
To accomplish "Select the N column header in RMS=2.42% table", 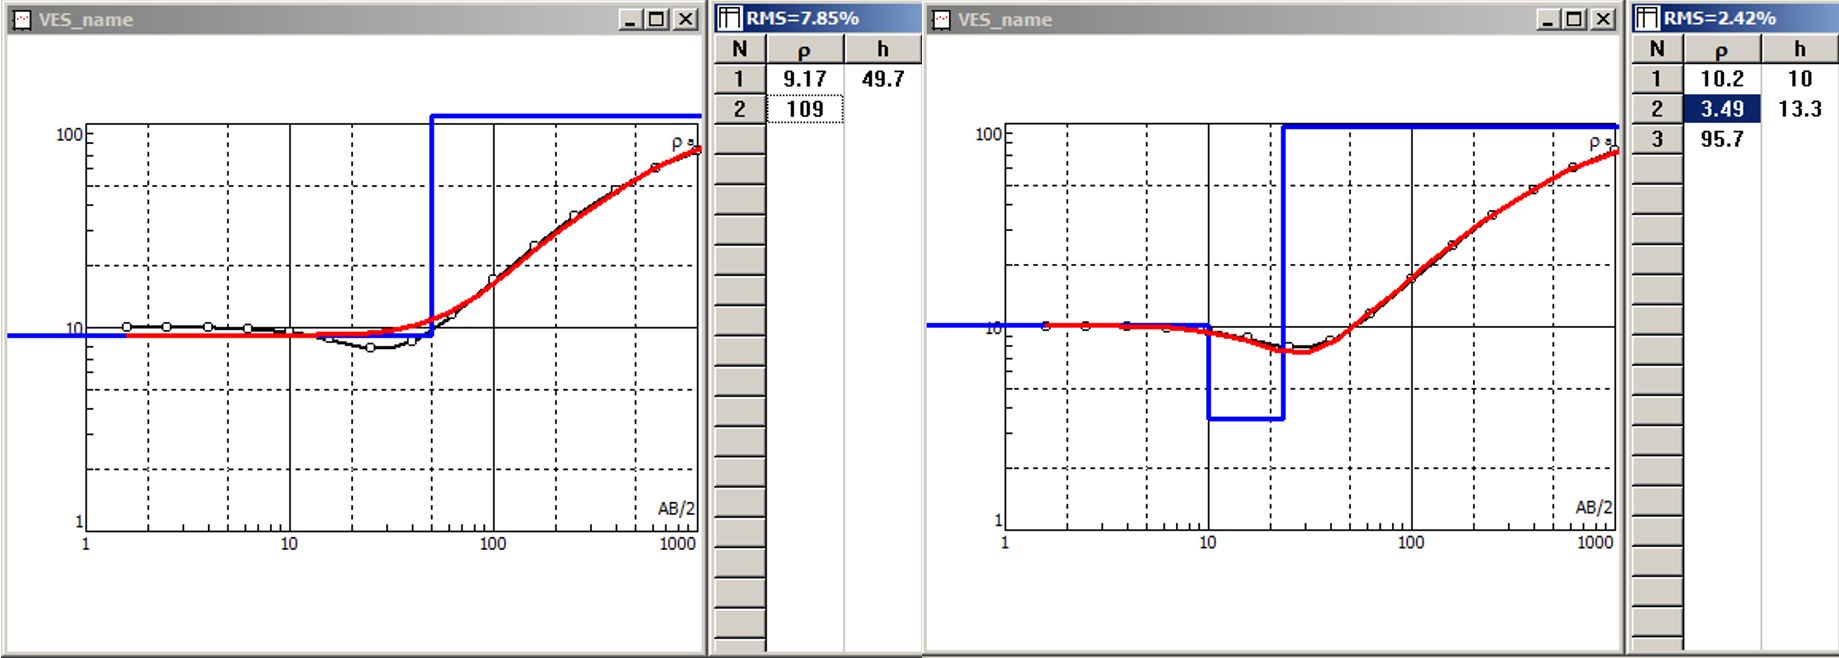I will pyautogui.click(x=1658, y=49).
